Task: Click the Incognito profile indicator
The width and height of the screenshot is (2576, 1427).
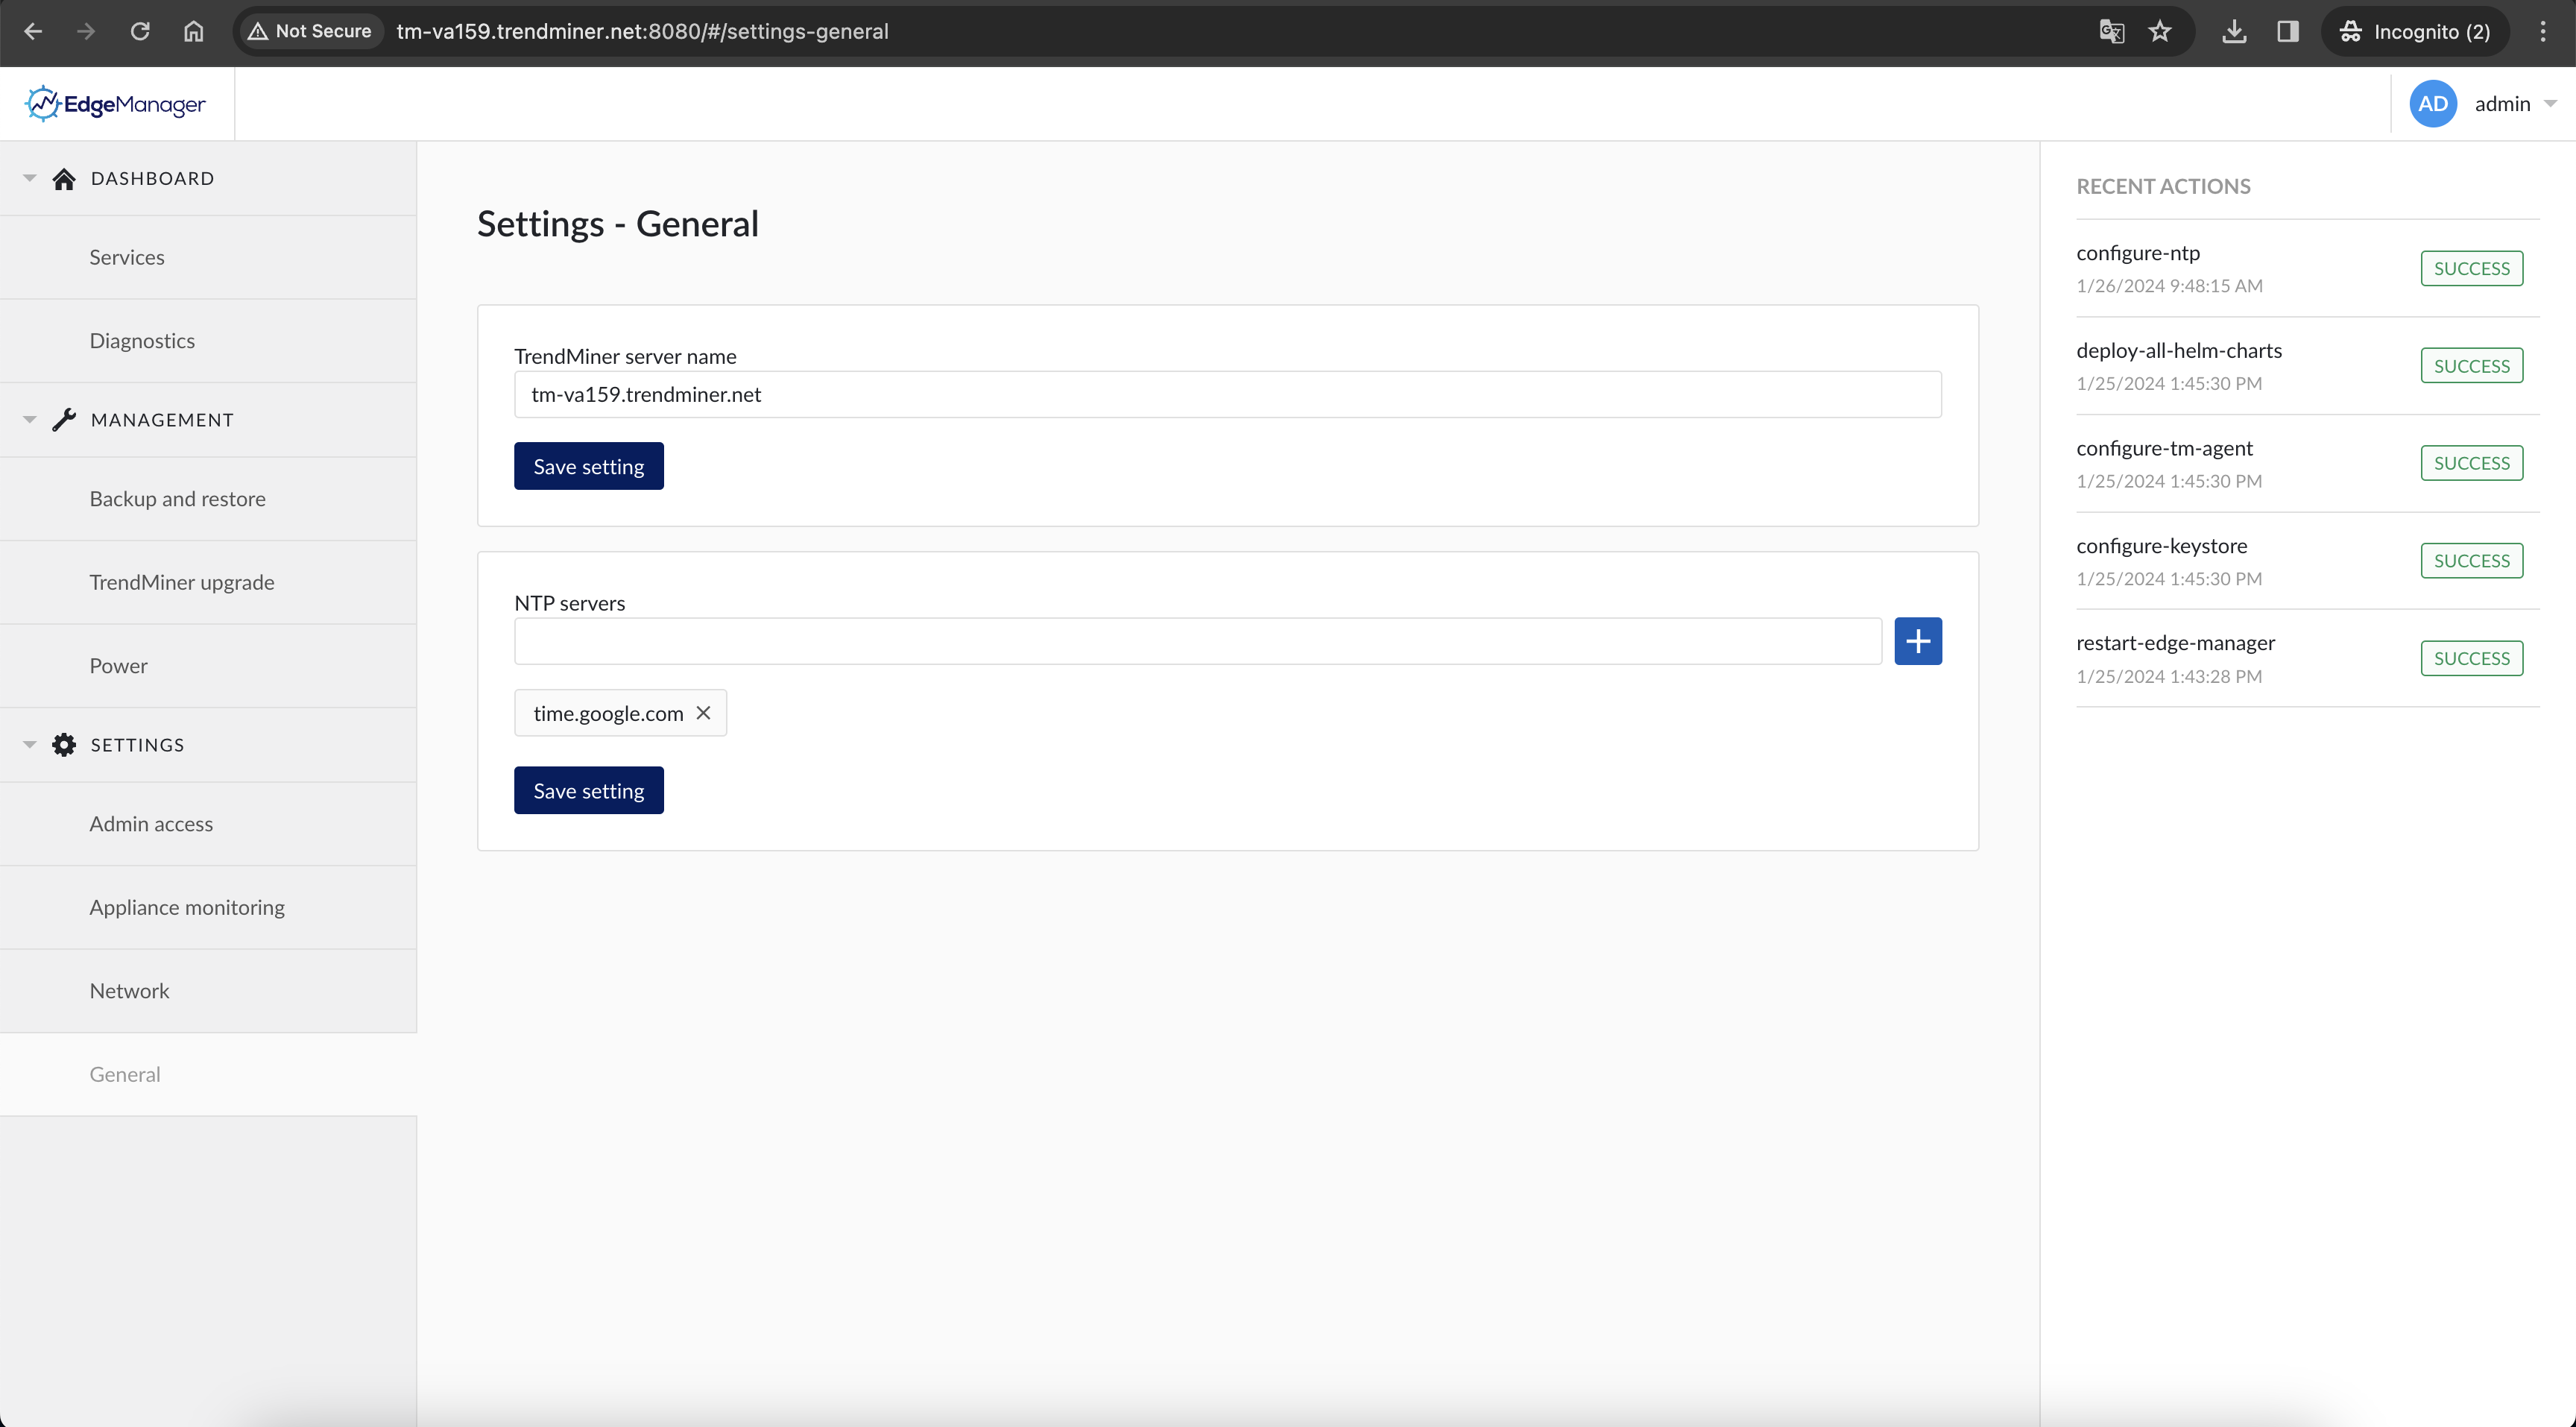Action: tap(2416, 31)
